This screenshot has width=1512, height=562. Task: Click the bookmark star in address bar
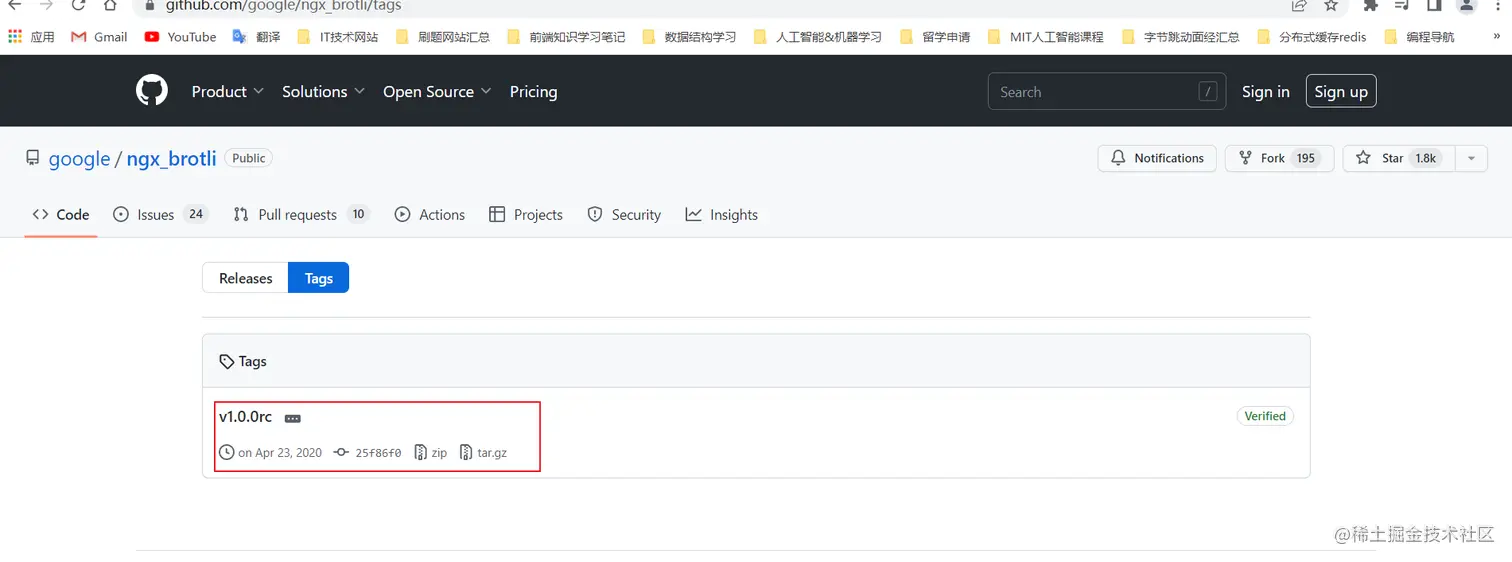1331,6
